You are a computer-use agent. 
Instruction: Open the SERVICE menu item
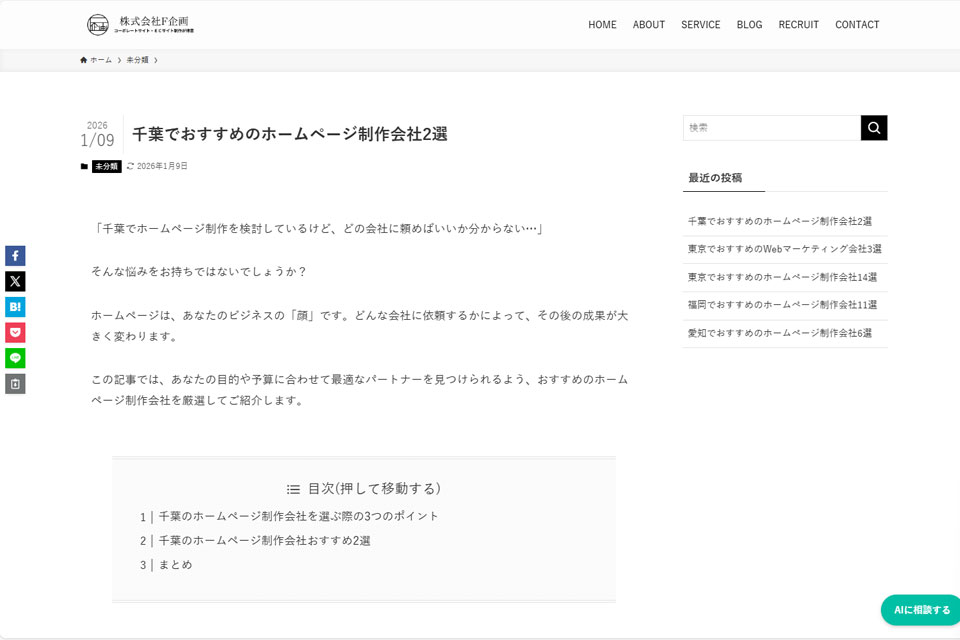700,24
